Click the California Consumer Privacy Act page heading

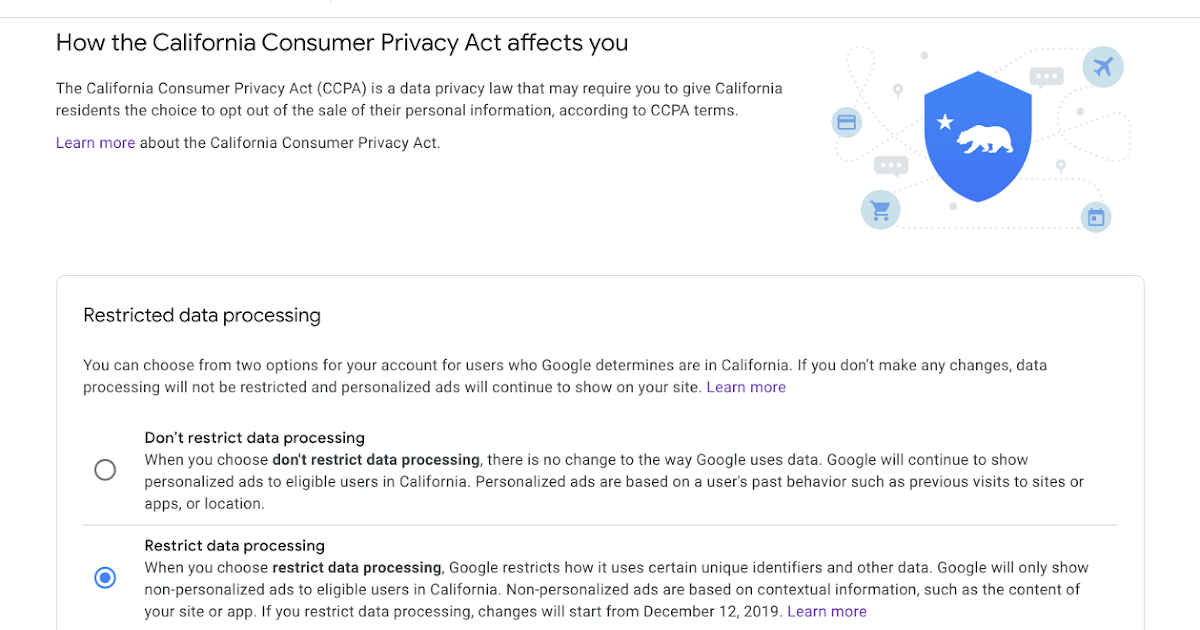342,43
